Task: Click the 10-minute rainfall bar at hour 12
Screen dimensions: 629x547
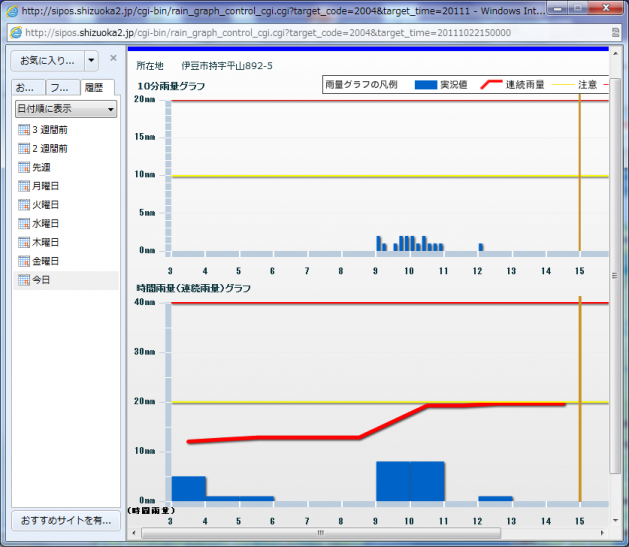Action: click(x=481, y=247)
